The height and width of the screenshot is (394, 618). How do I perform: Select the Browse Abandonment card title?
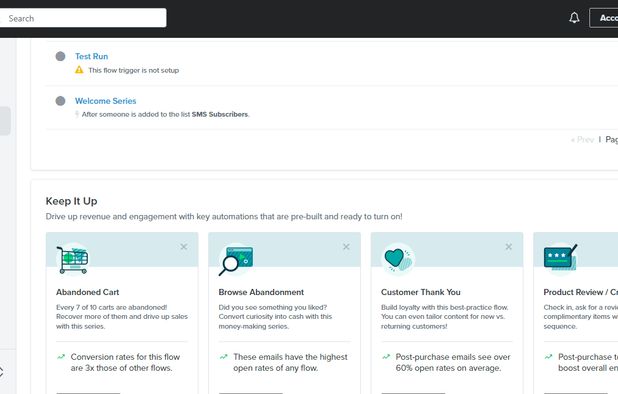(x=261, y=292)
